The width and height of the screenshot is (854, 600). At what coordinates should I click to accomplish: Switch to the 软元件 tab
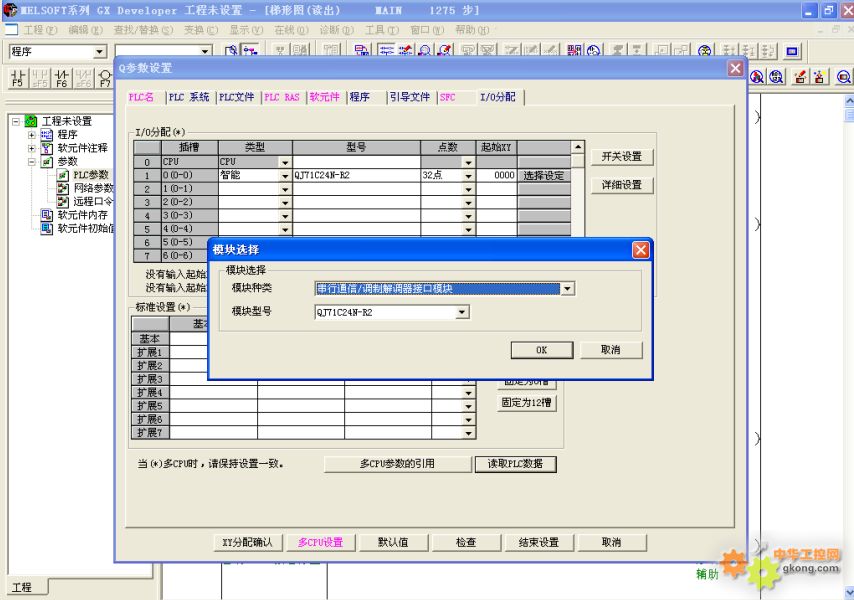(x=324, y=97)
